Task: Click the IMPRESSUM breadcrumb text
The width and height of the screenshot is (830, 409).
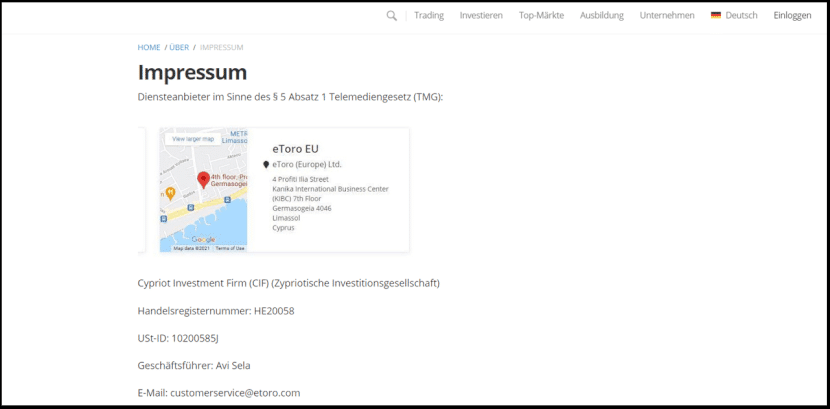Action: [221, 47]
